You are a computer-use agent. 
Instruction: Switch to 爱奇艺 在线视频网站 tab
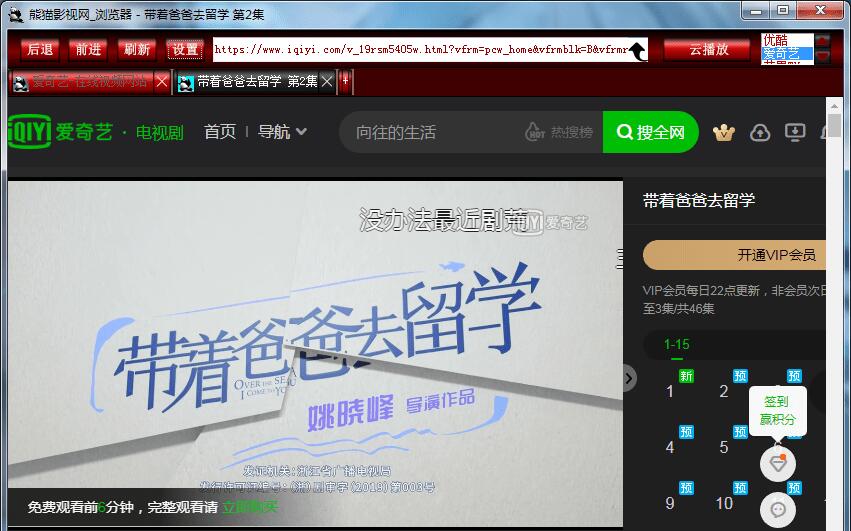tap(88, 82)
